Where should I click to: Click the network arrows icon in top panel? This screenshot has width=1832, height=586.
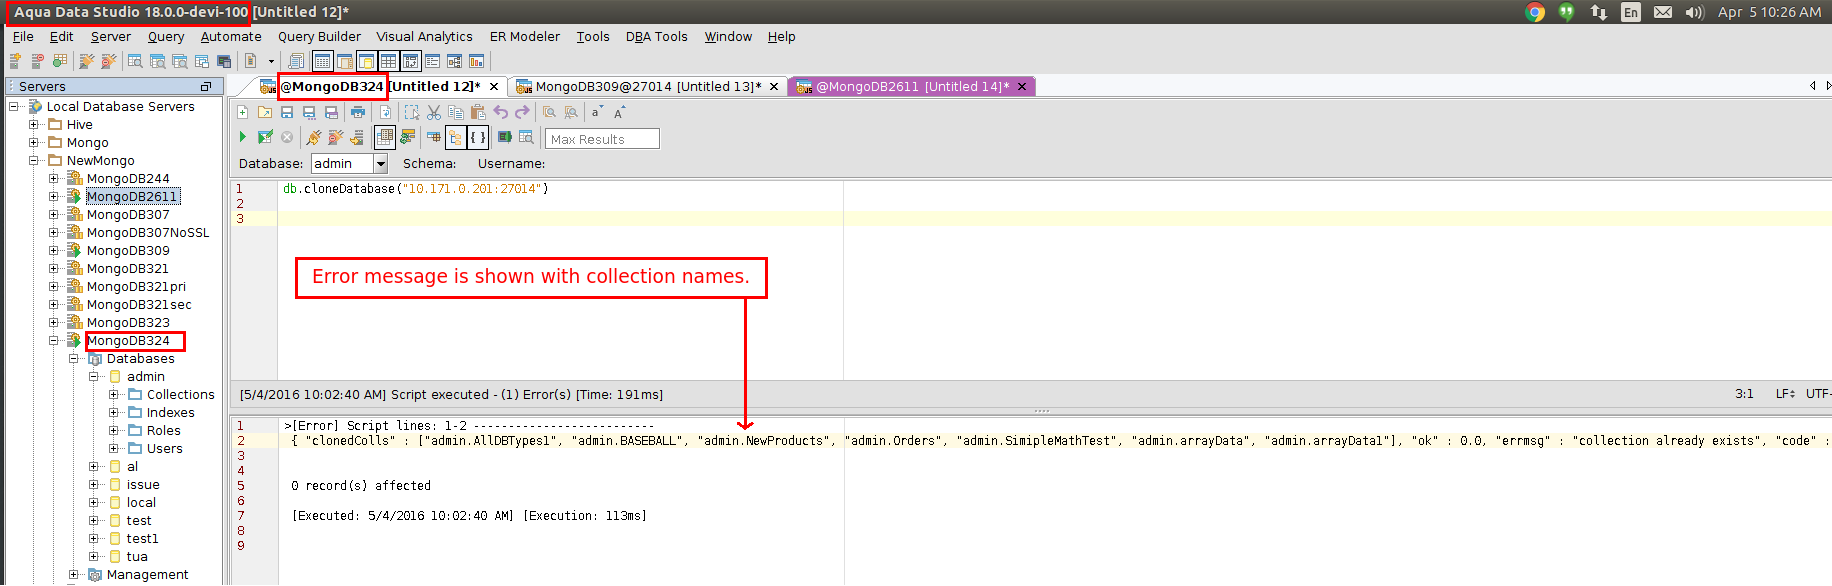point(1598,12)
